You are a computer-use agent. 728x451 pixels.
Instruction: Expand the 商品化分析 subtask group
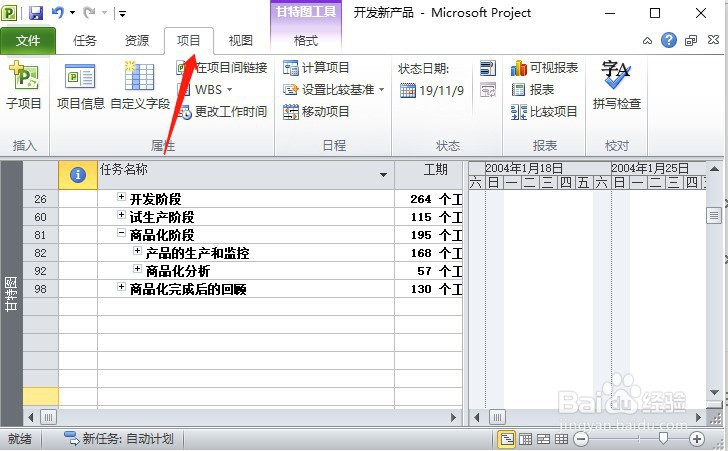[x=137, y=269]
